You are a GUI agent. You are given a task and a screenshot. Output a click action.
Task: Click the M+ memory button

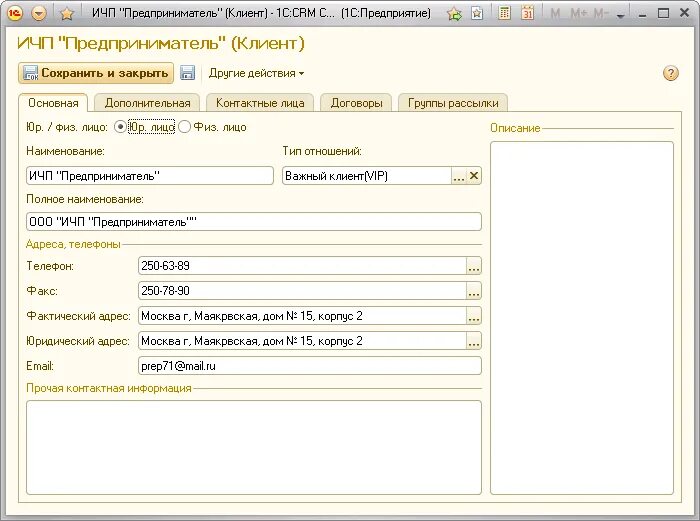coord(579,14)
